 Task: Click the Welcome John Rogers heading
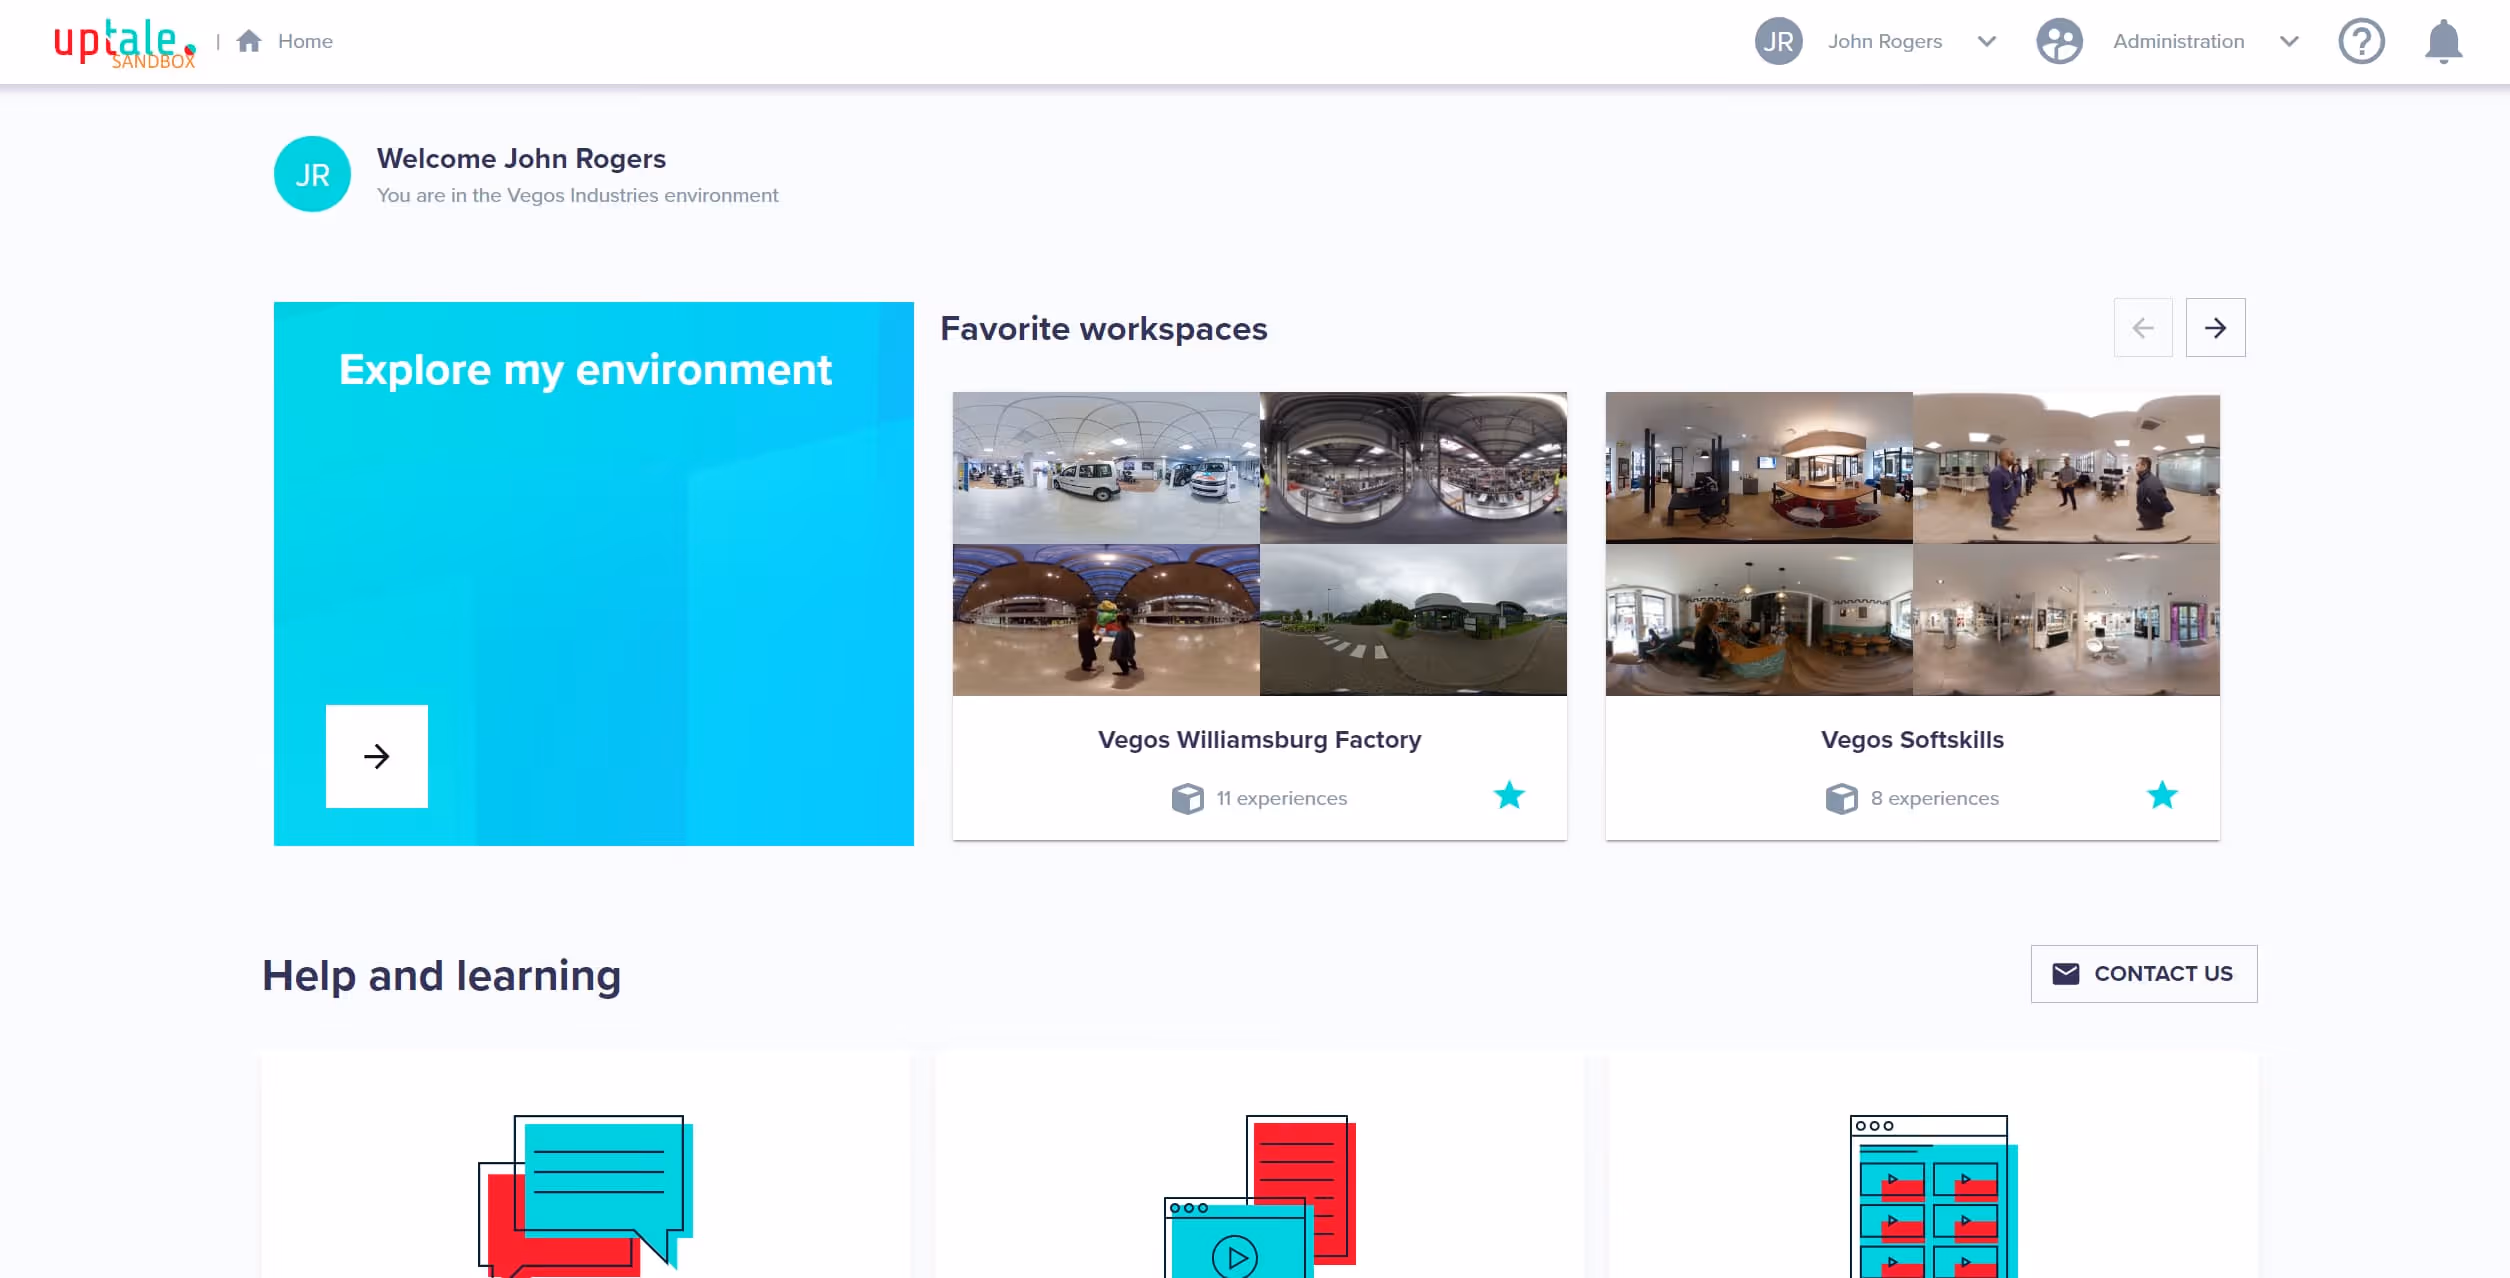tap(521, 158)
